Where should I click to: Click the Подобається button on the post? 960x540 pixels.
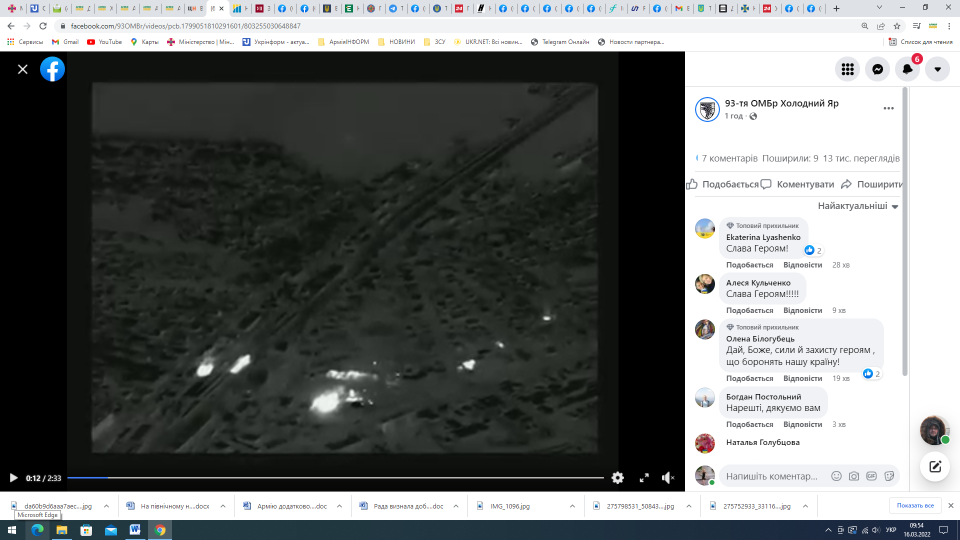[x=723, y=184]
